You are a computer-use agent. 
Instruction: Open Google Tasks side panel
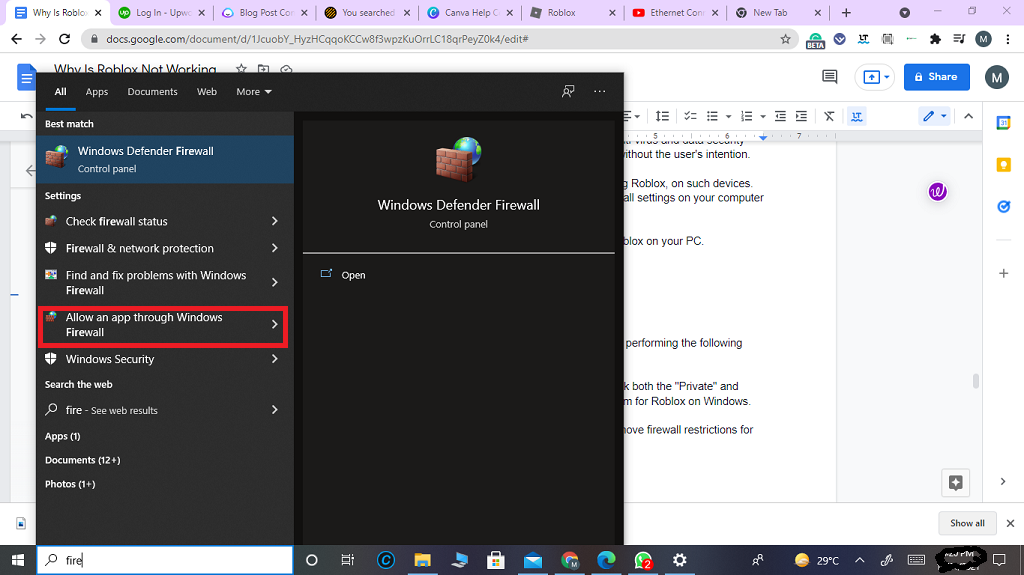[x=1003, y=206]
